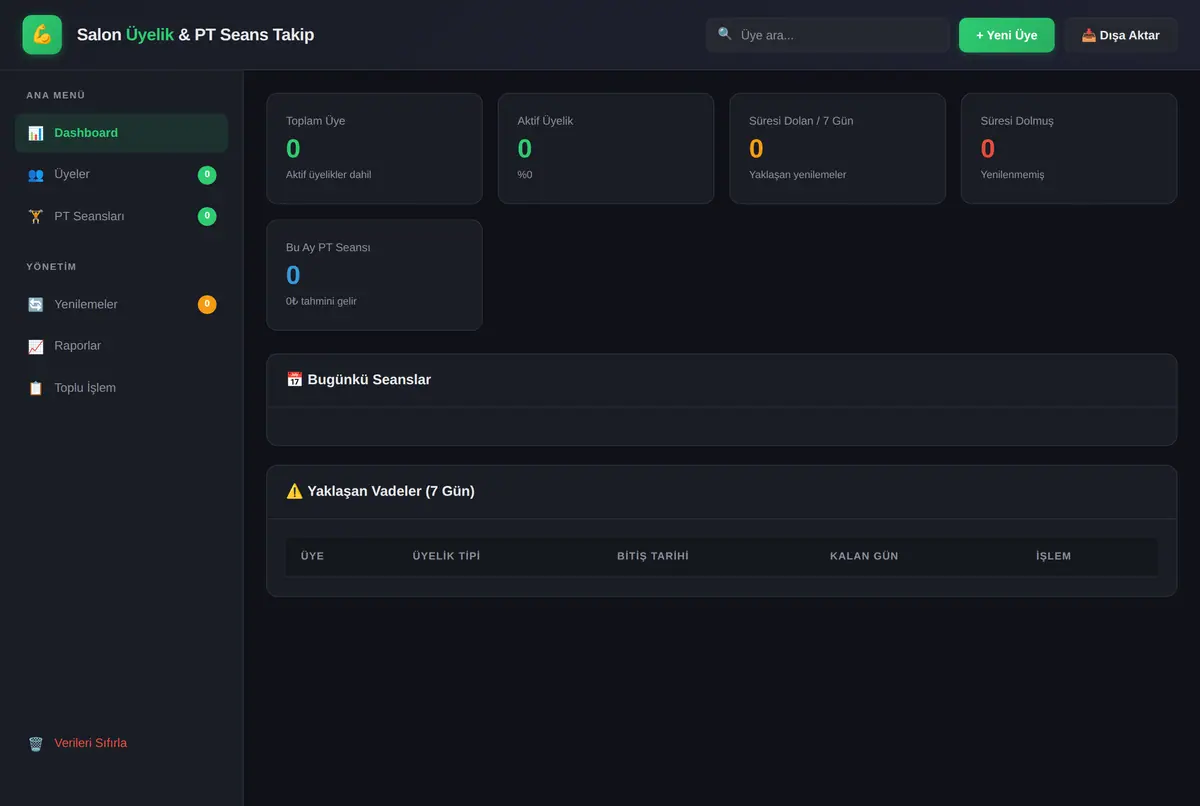Click the Toplu İşlem clipboard icon
The width and height of the screenshot is (1200, 806).
(x=36, y=388)
